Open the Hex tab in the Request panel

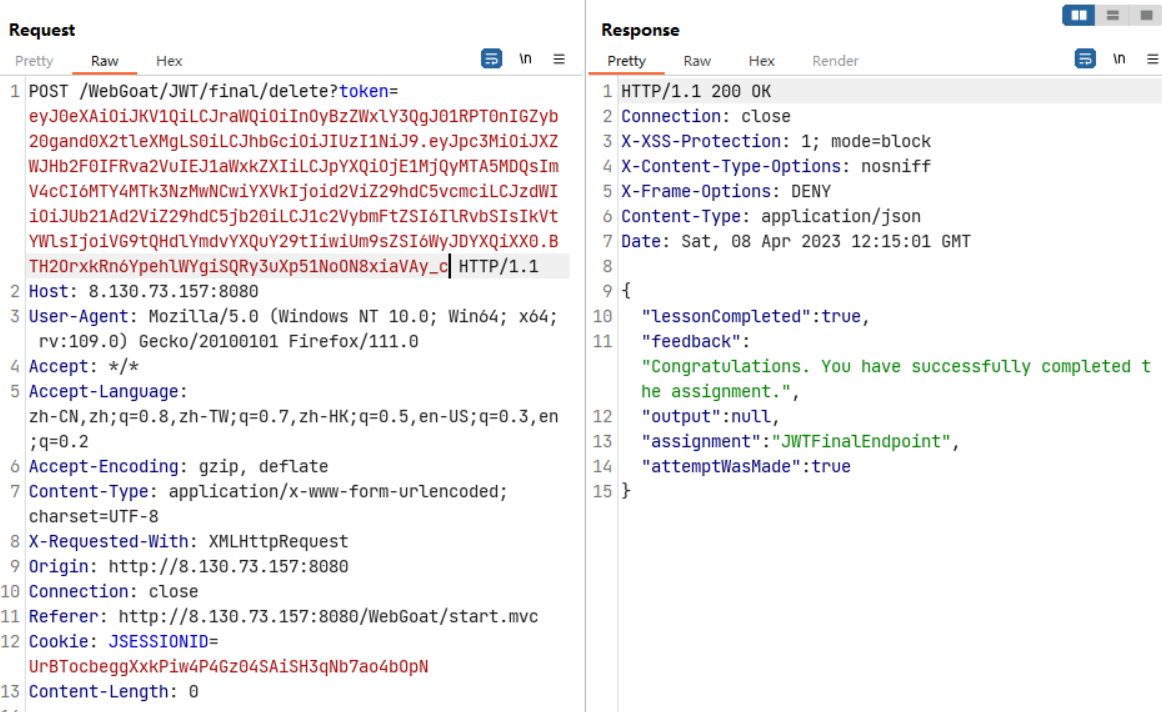169,61
